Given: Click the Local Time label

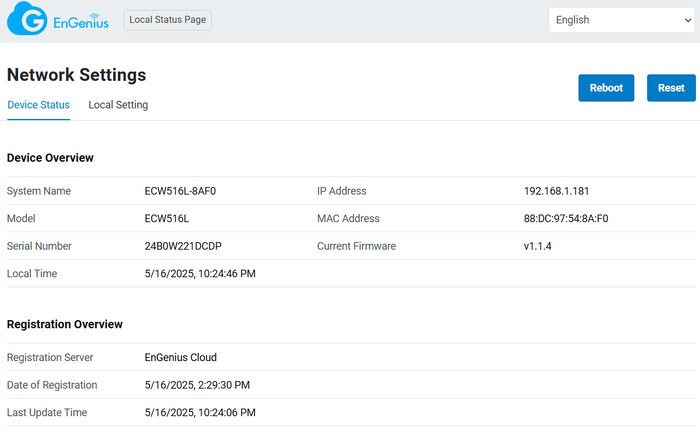Looking at the screenshot, I should click(x=32, y=274).
